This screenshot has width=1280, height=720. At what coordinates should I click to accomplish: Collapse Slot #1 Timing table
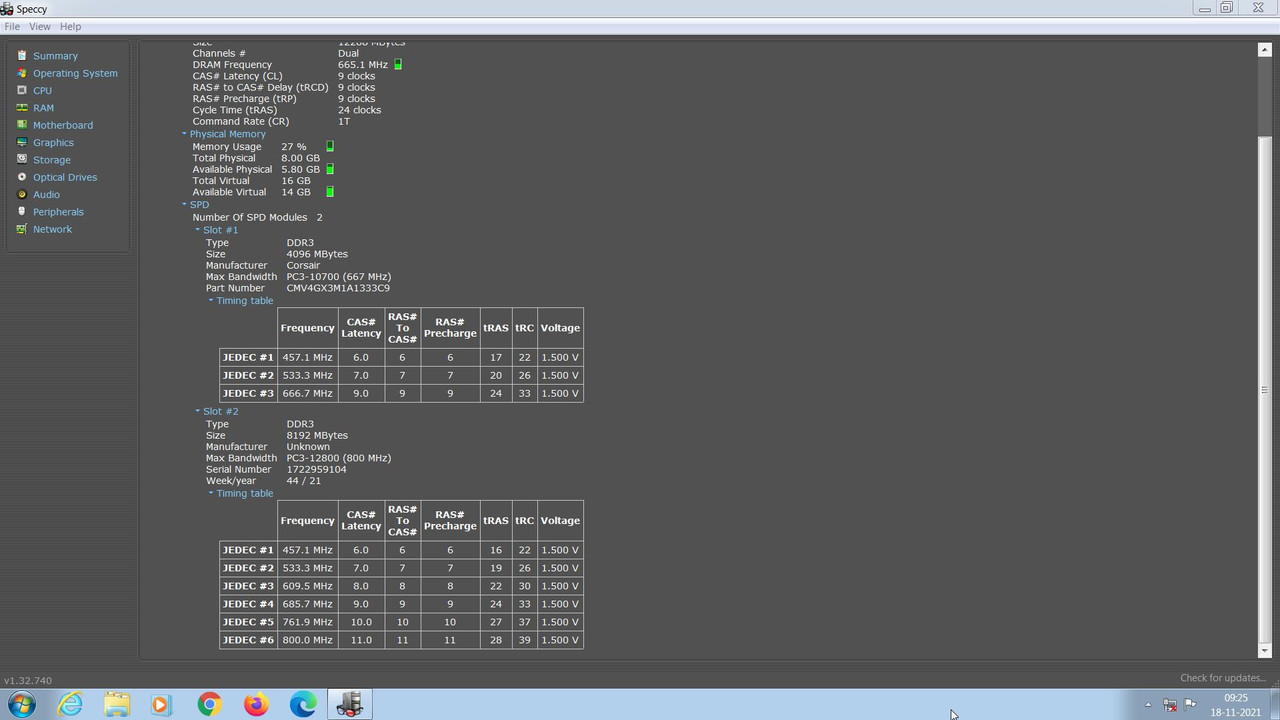[211, 301]
